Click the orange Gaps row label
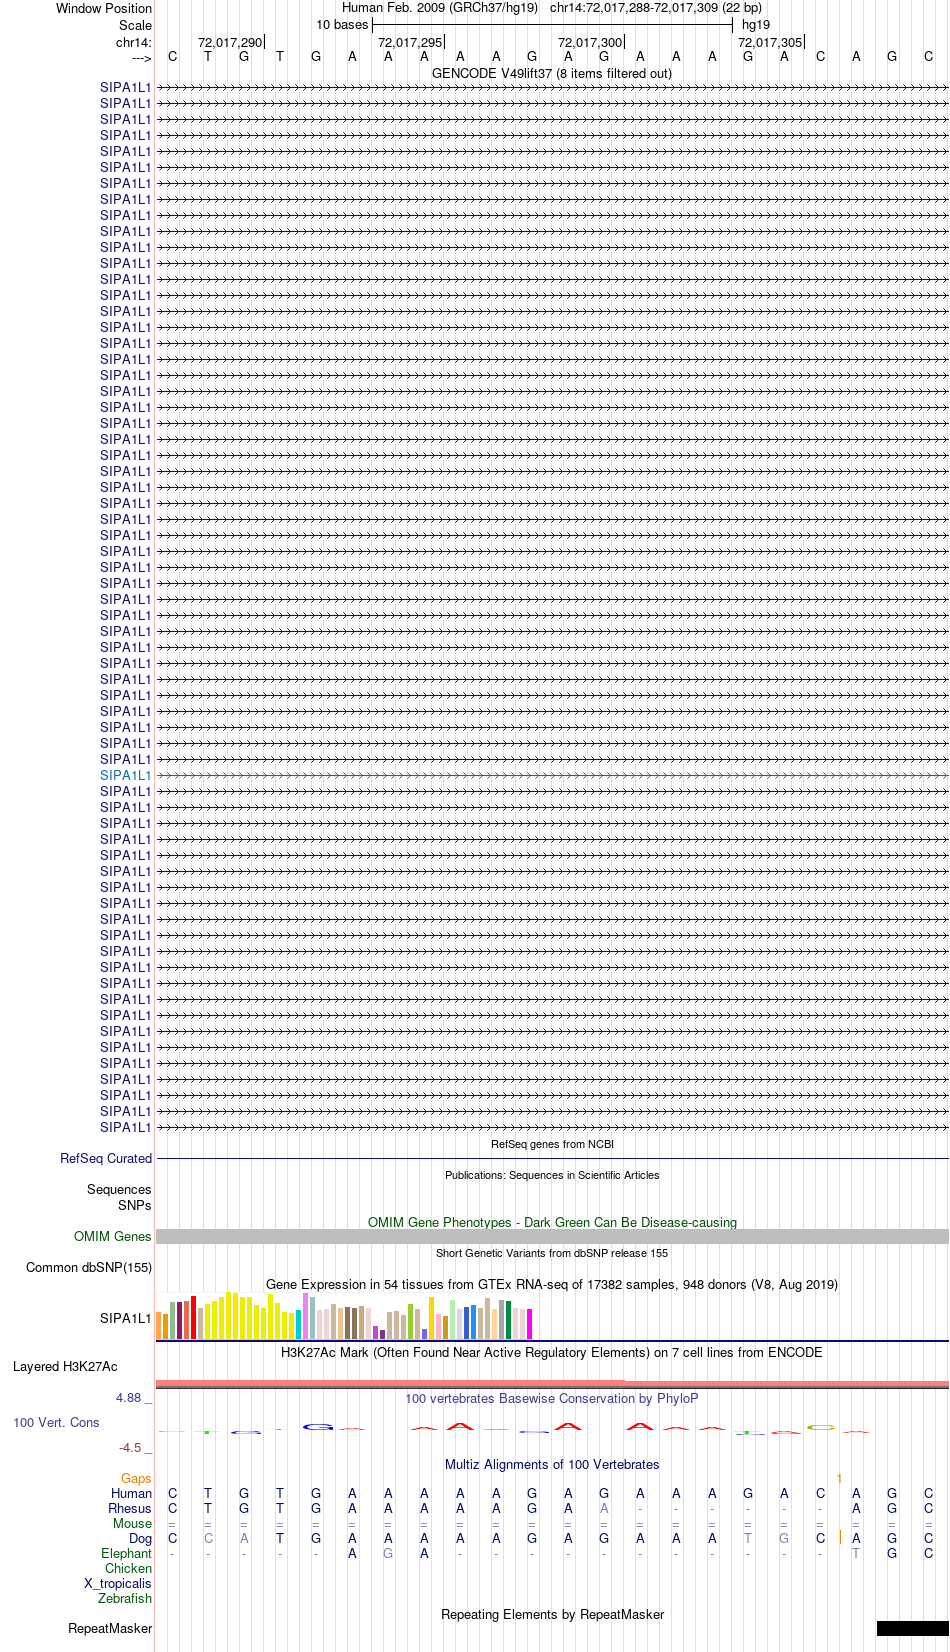 coord(136,1478)
